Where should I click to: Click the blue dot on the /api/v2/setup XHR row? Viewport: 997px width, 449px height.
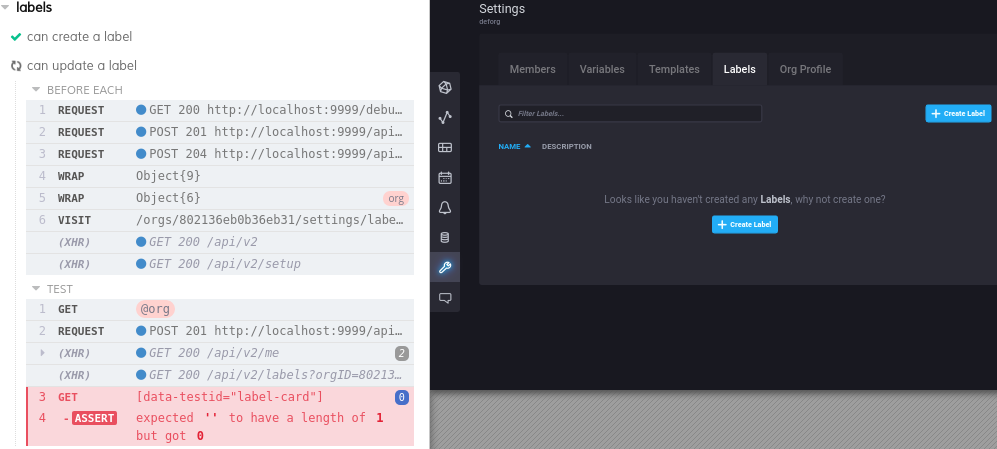141,264
